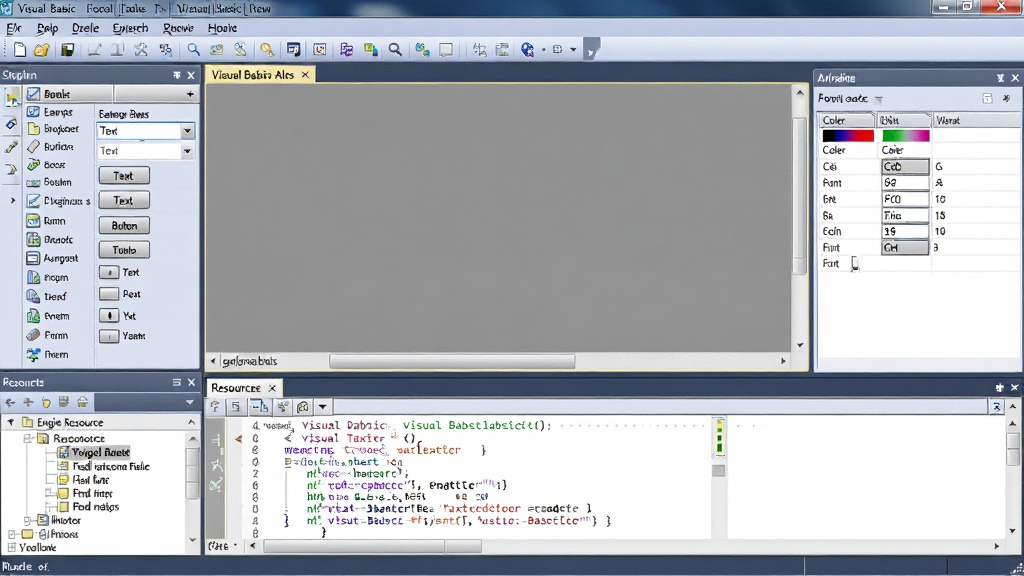Select the Boolc toolbox item icon

pyautogui.click(x=33, y=94)
